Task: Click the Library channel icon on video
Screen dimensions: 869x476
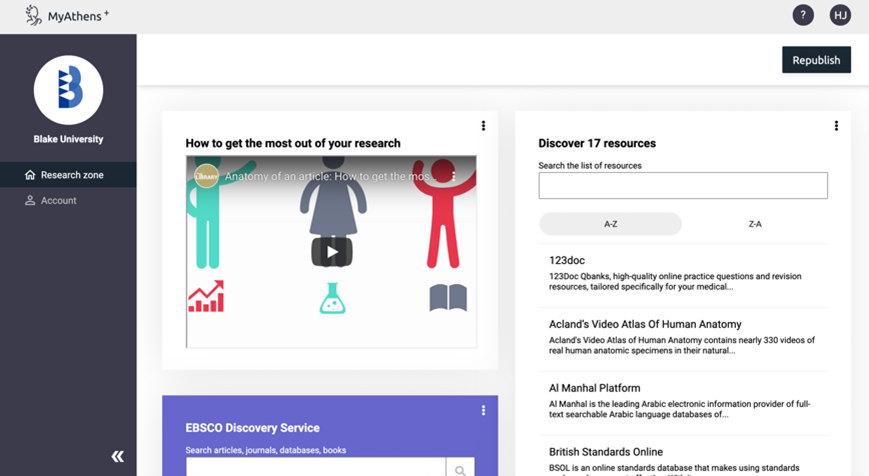Action: (206, 177)
